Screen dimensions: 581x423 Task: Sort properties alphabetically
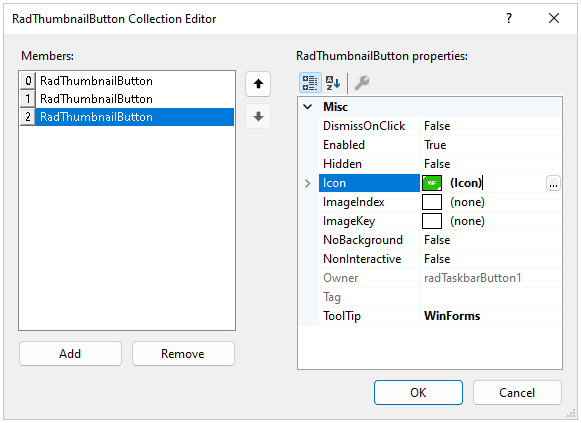tap(333, 83)
